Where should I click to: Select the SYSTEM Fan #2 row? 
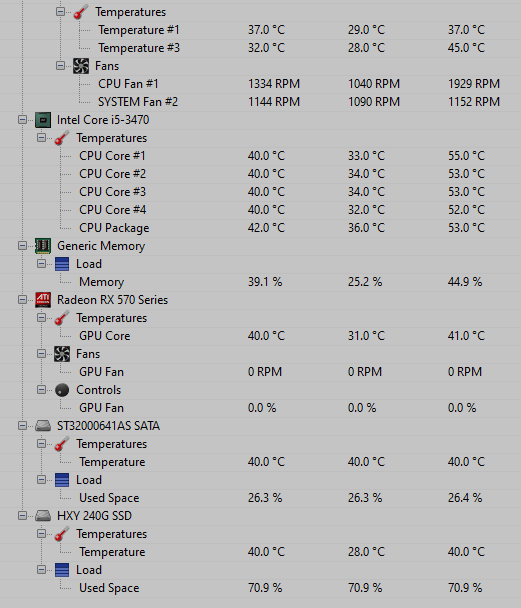click(x=260, y=102)
